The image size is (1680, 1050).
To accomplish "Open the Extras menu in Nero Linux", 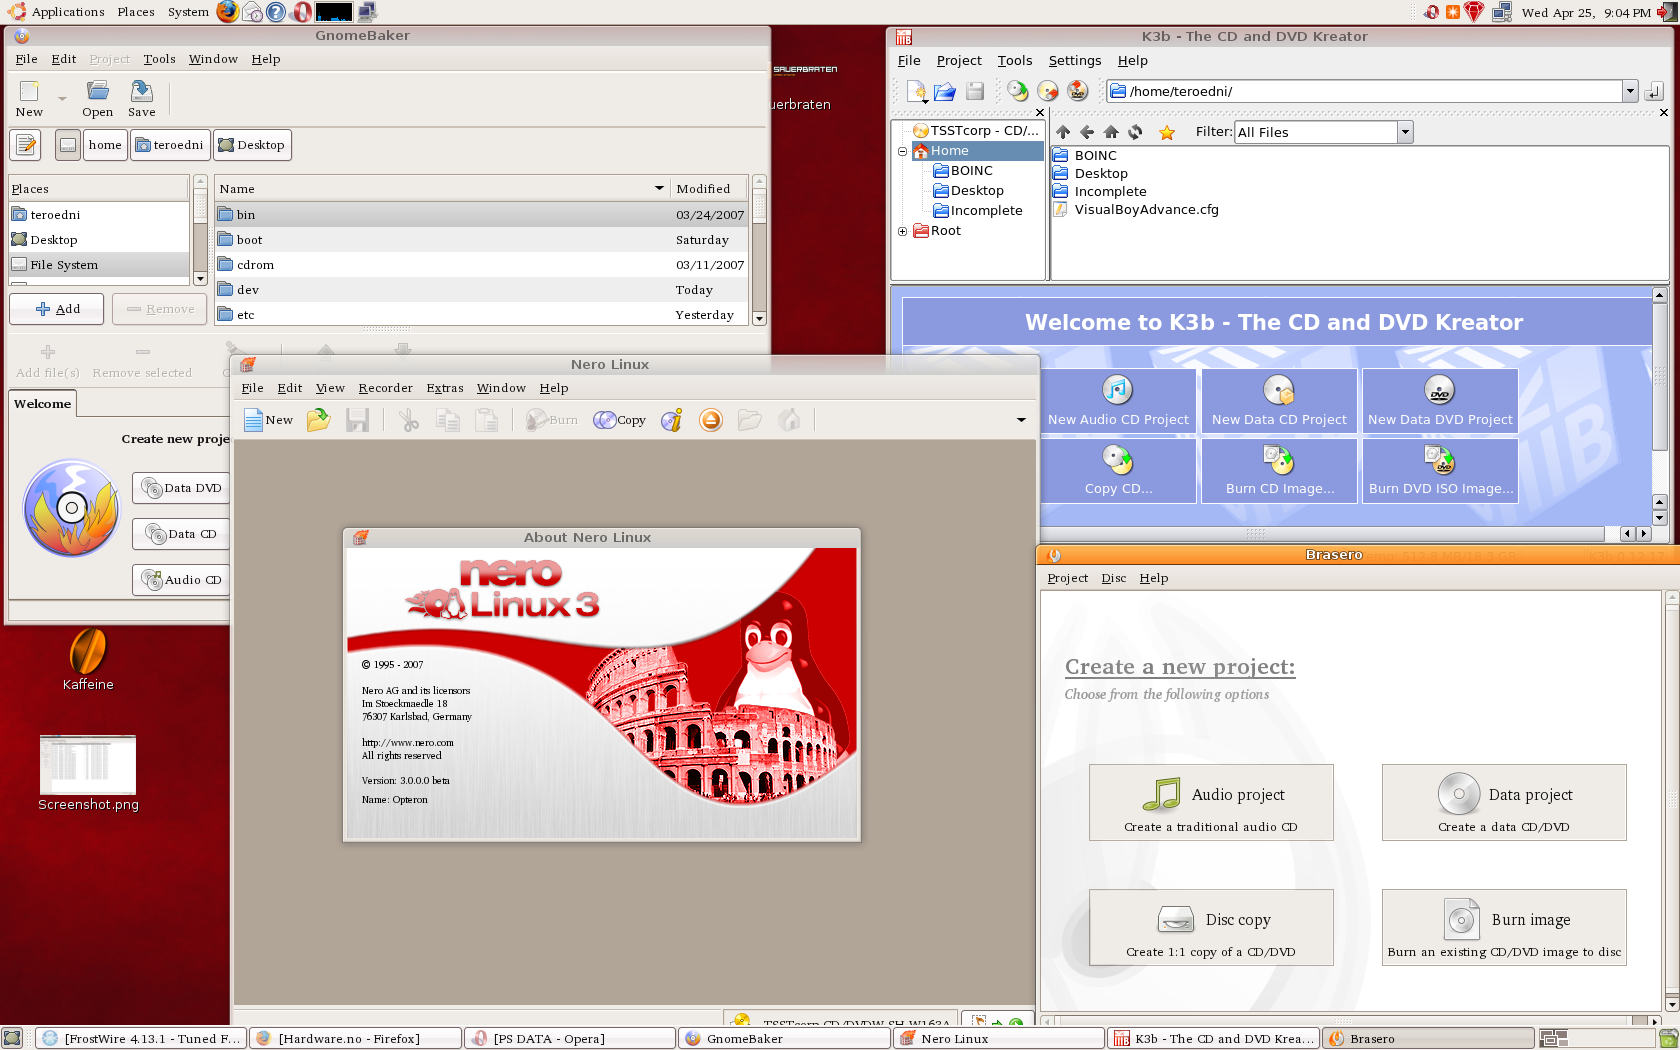I will click(445, 388).
